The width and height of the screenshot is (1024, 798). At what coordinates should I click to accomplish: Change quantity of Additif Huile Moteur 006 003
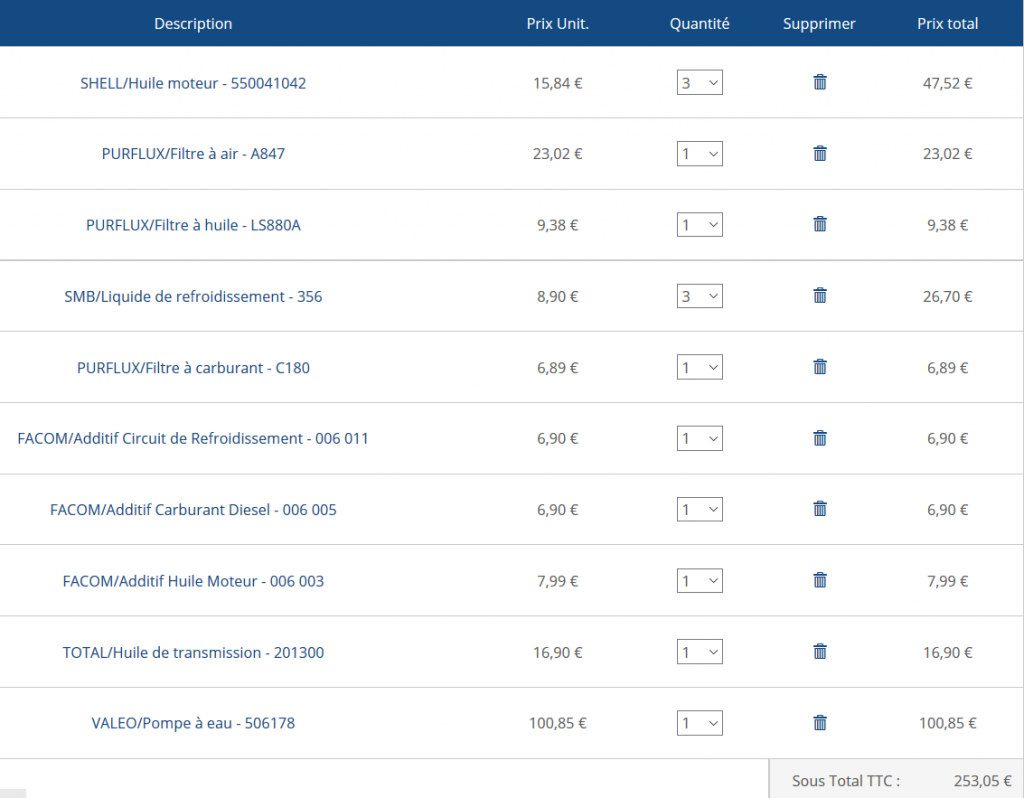coord(699,581)
